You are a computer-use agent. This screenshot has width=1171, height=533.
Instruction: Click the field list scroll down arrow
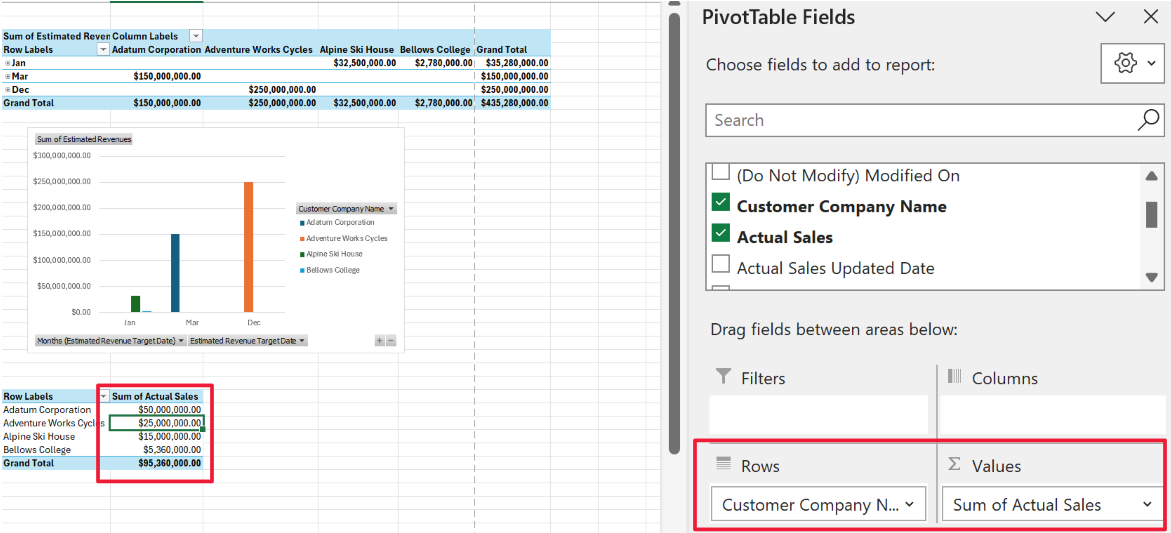coord(1150,277)
